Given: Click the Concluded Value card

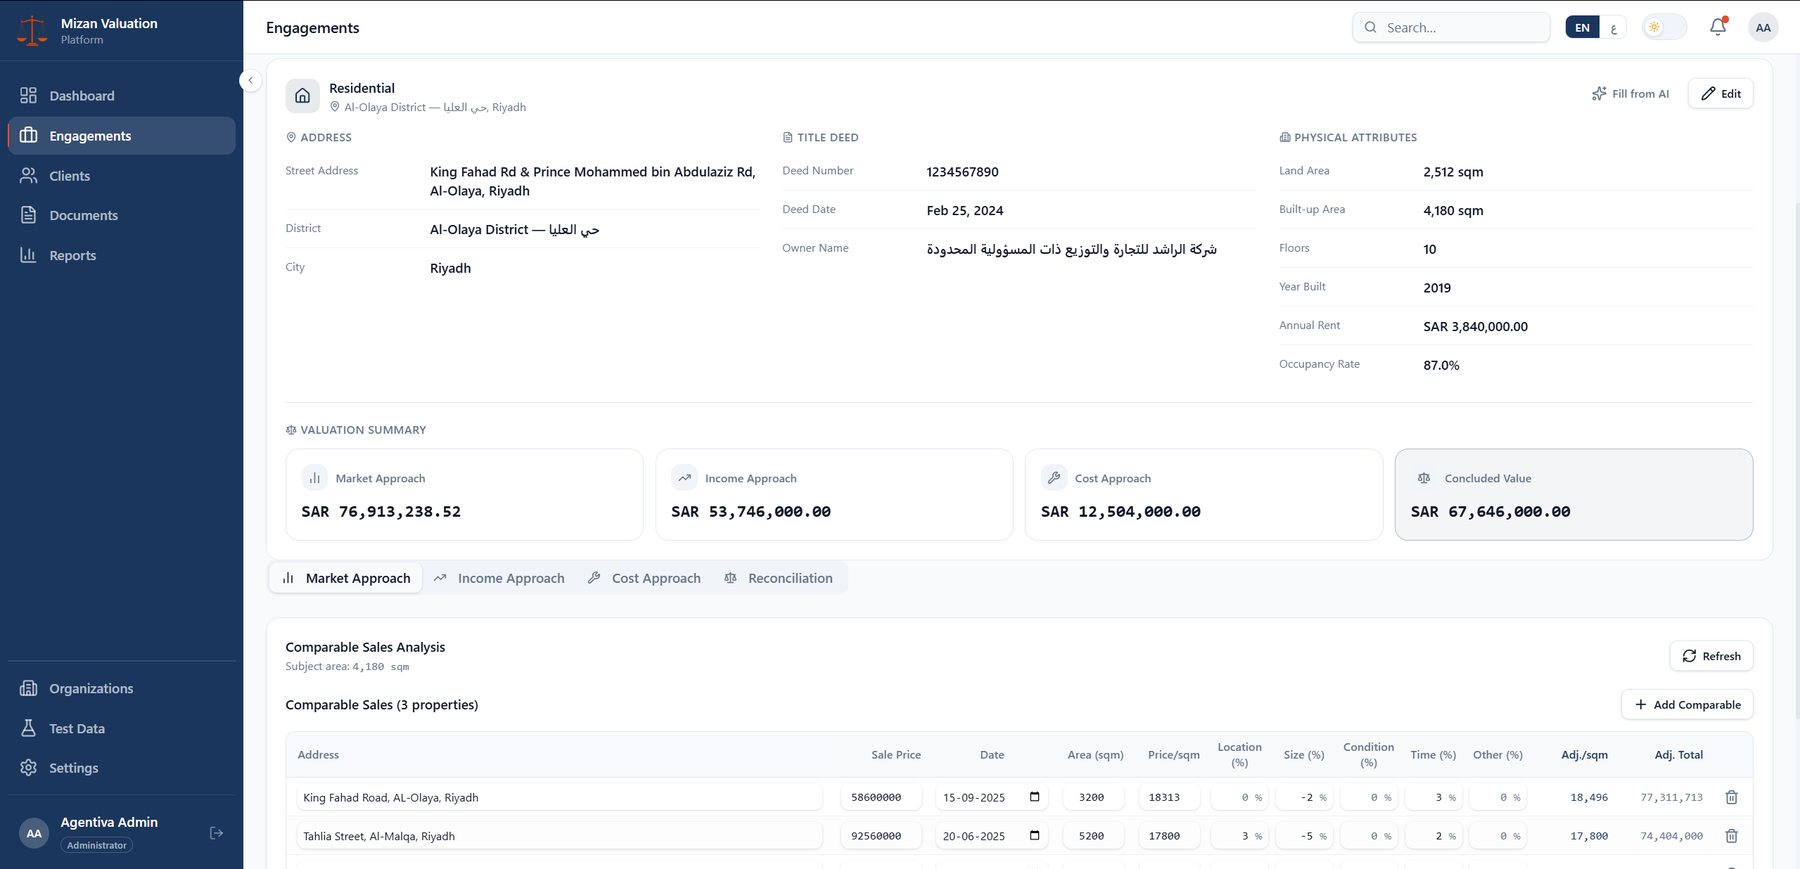Looking at the screenshot, I should click(x=1574, y=495).
